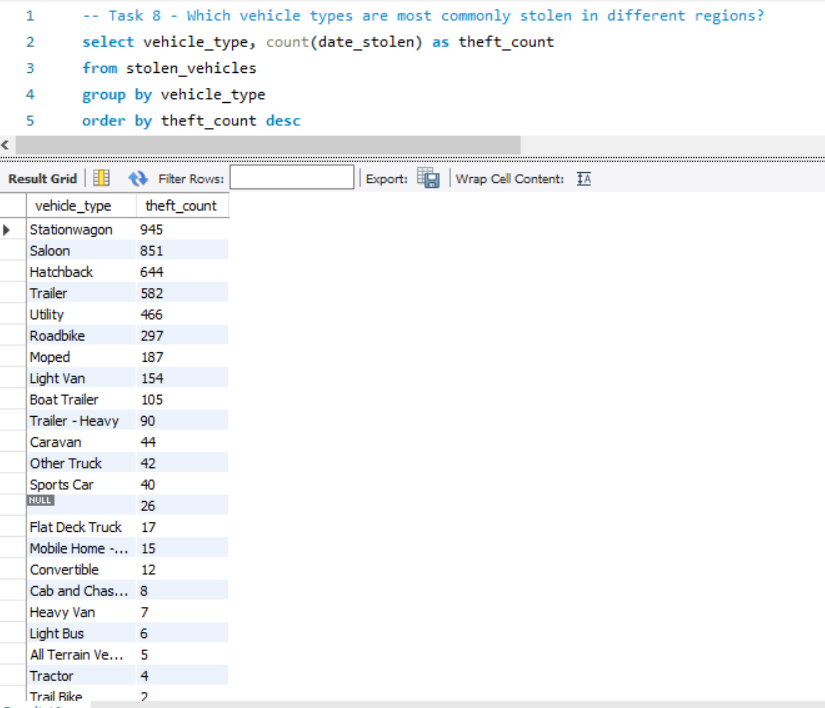Click the theft_count column header

click(181, 206)
